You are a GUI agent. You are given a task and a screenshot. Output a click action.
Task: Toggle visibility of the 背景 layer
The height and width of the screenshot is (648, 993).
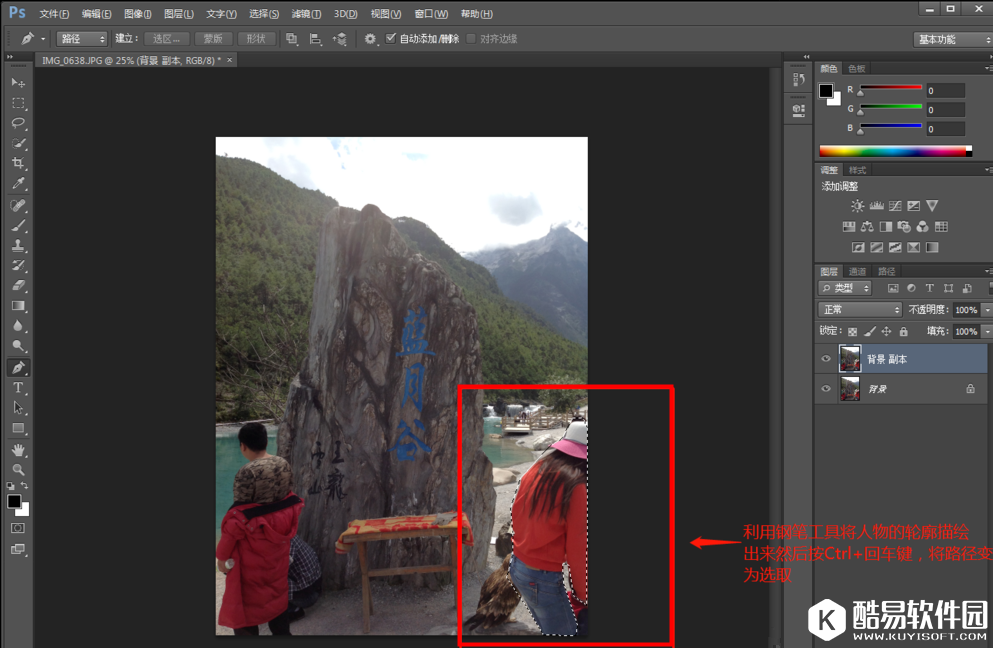(826, 388)
